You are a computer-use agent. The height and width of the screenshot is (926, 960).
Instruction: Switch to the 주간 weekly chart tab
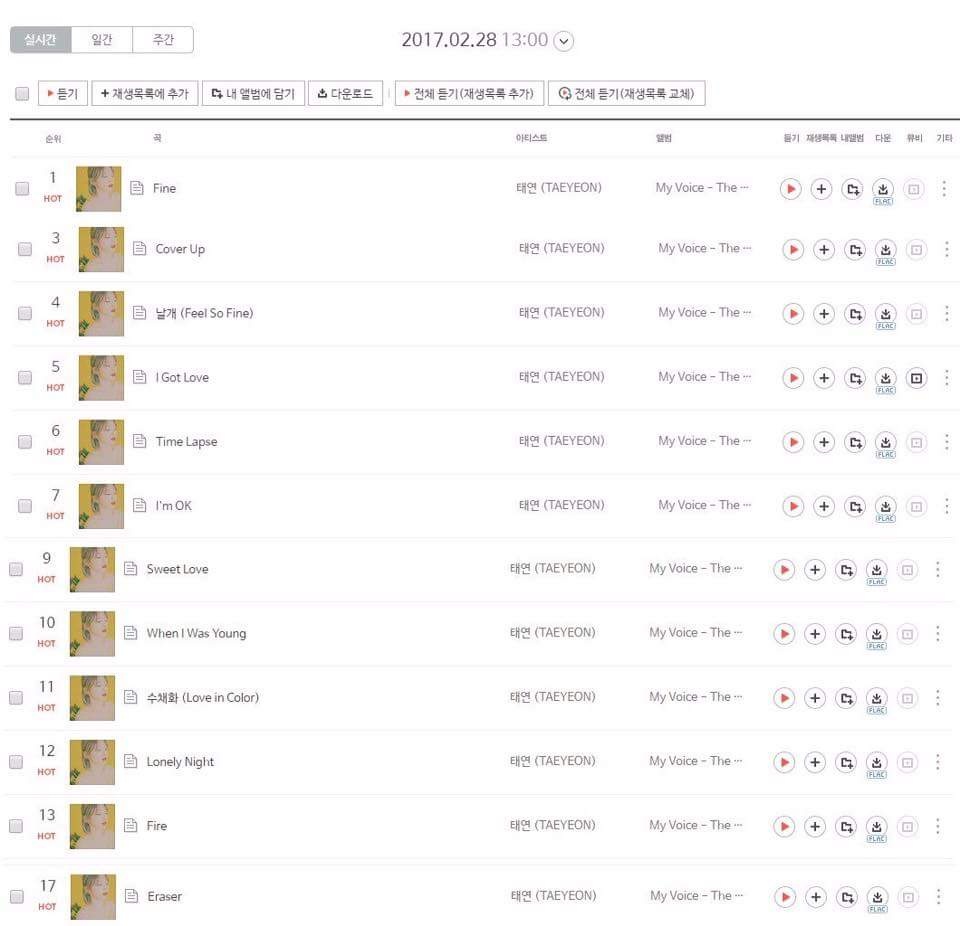coord(162,40)
